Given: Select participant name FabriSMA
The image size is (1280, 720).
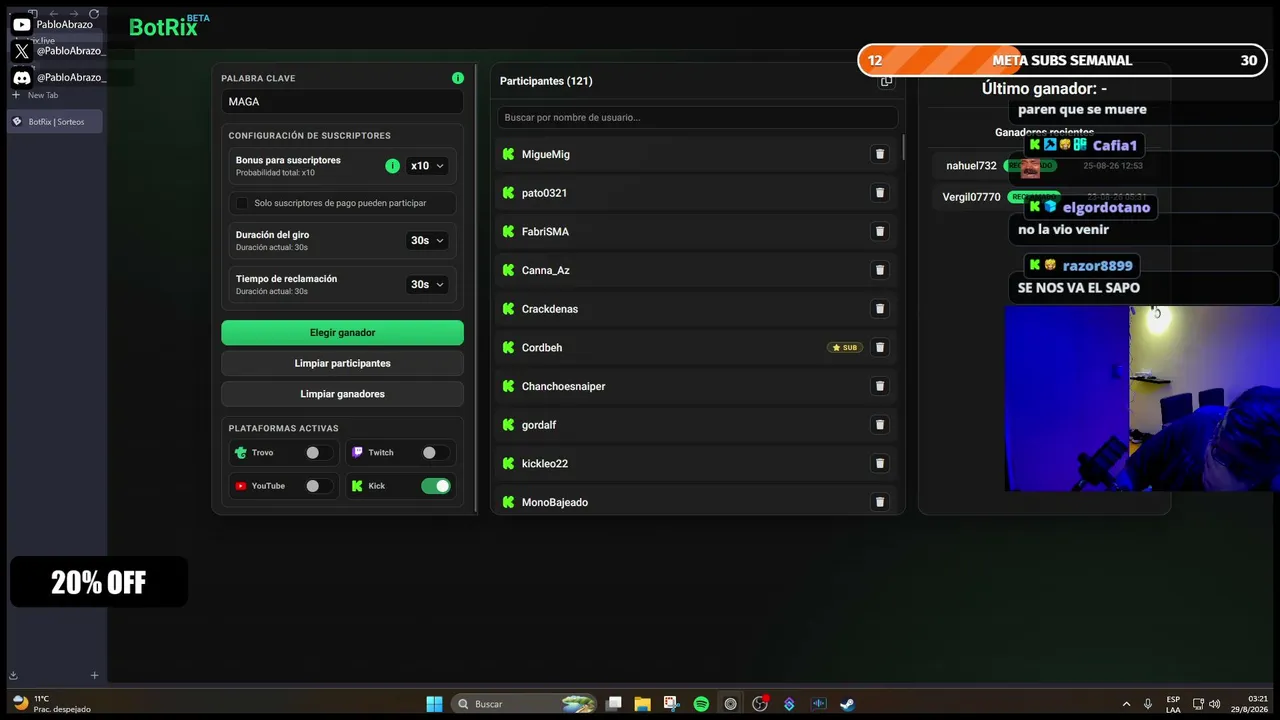Looking at the screenshot, I should [x=545, y=232].
